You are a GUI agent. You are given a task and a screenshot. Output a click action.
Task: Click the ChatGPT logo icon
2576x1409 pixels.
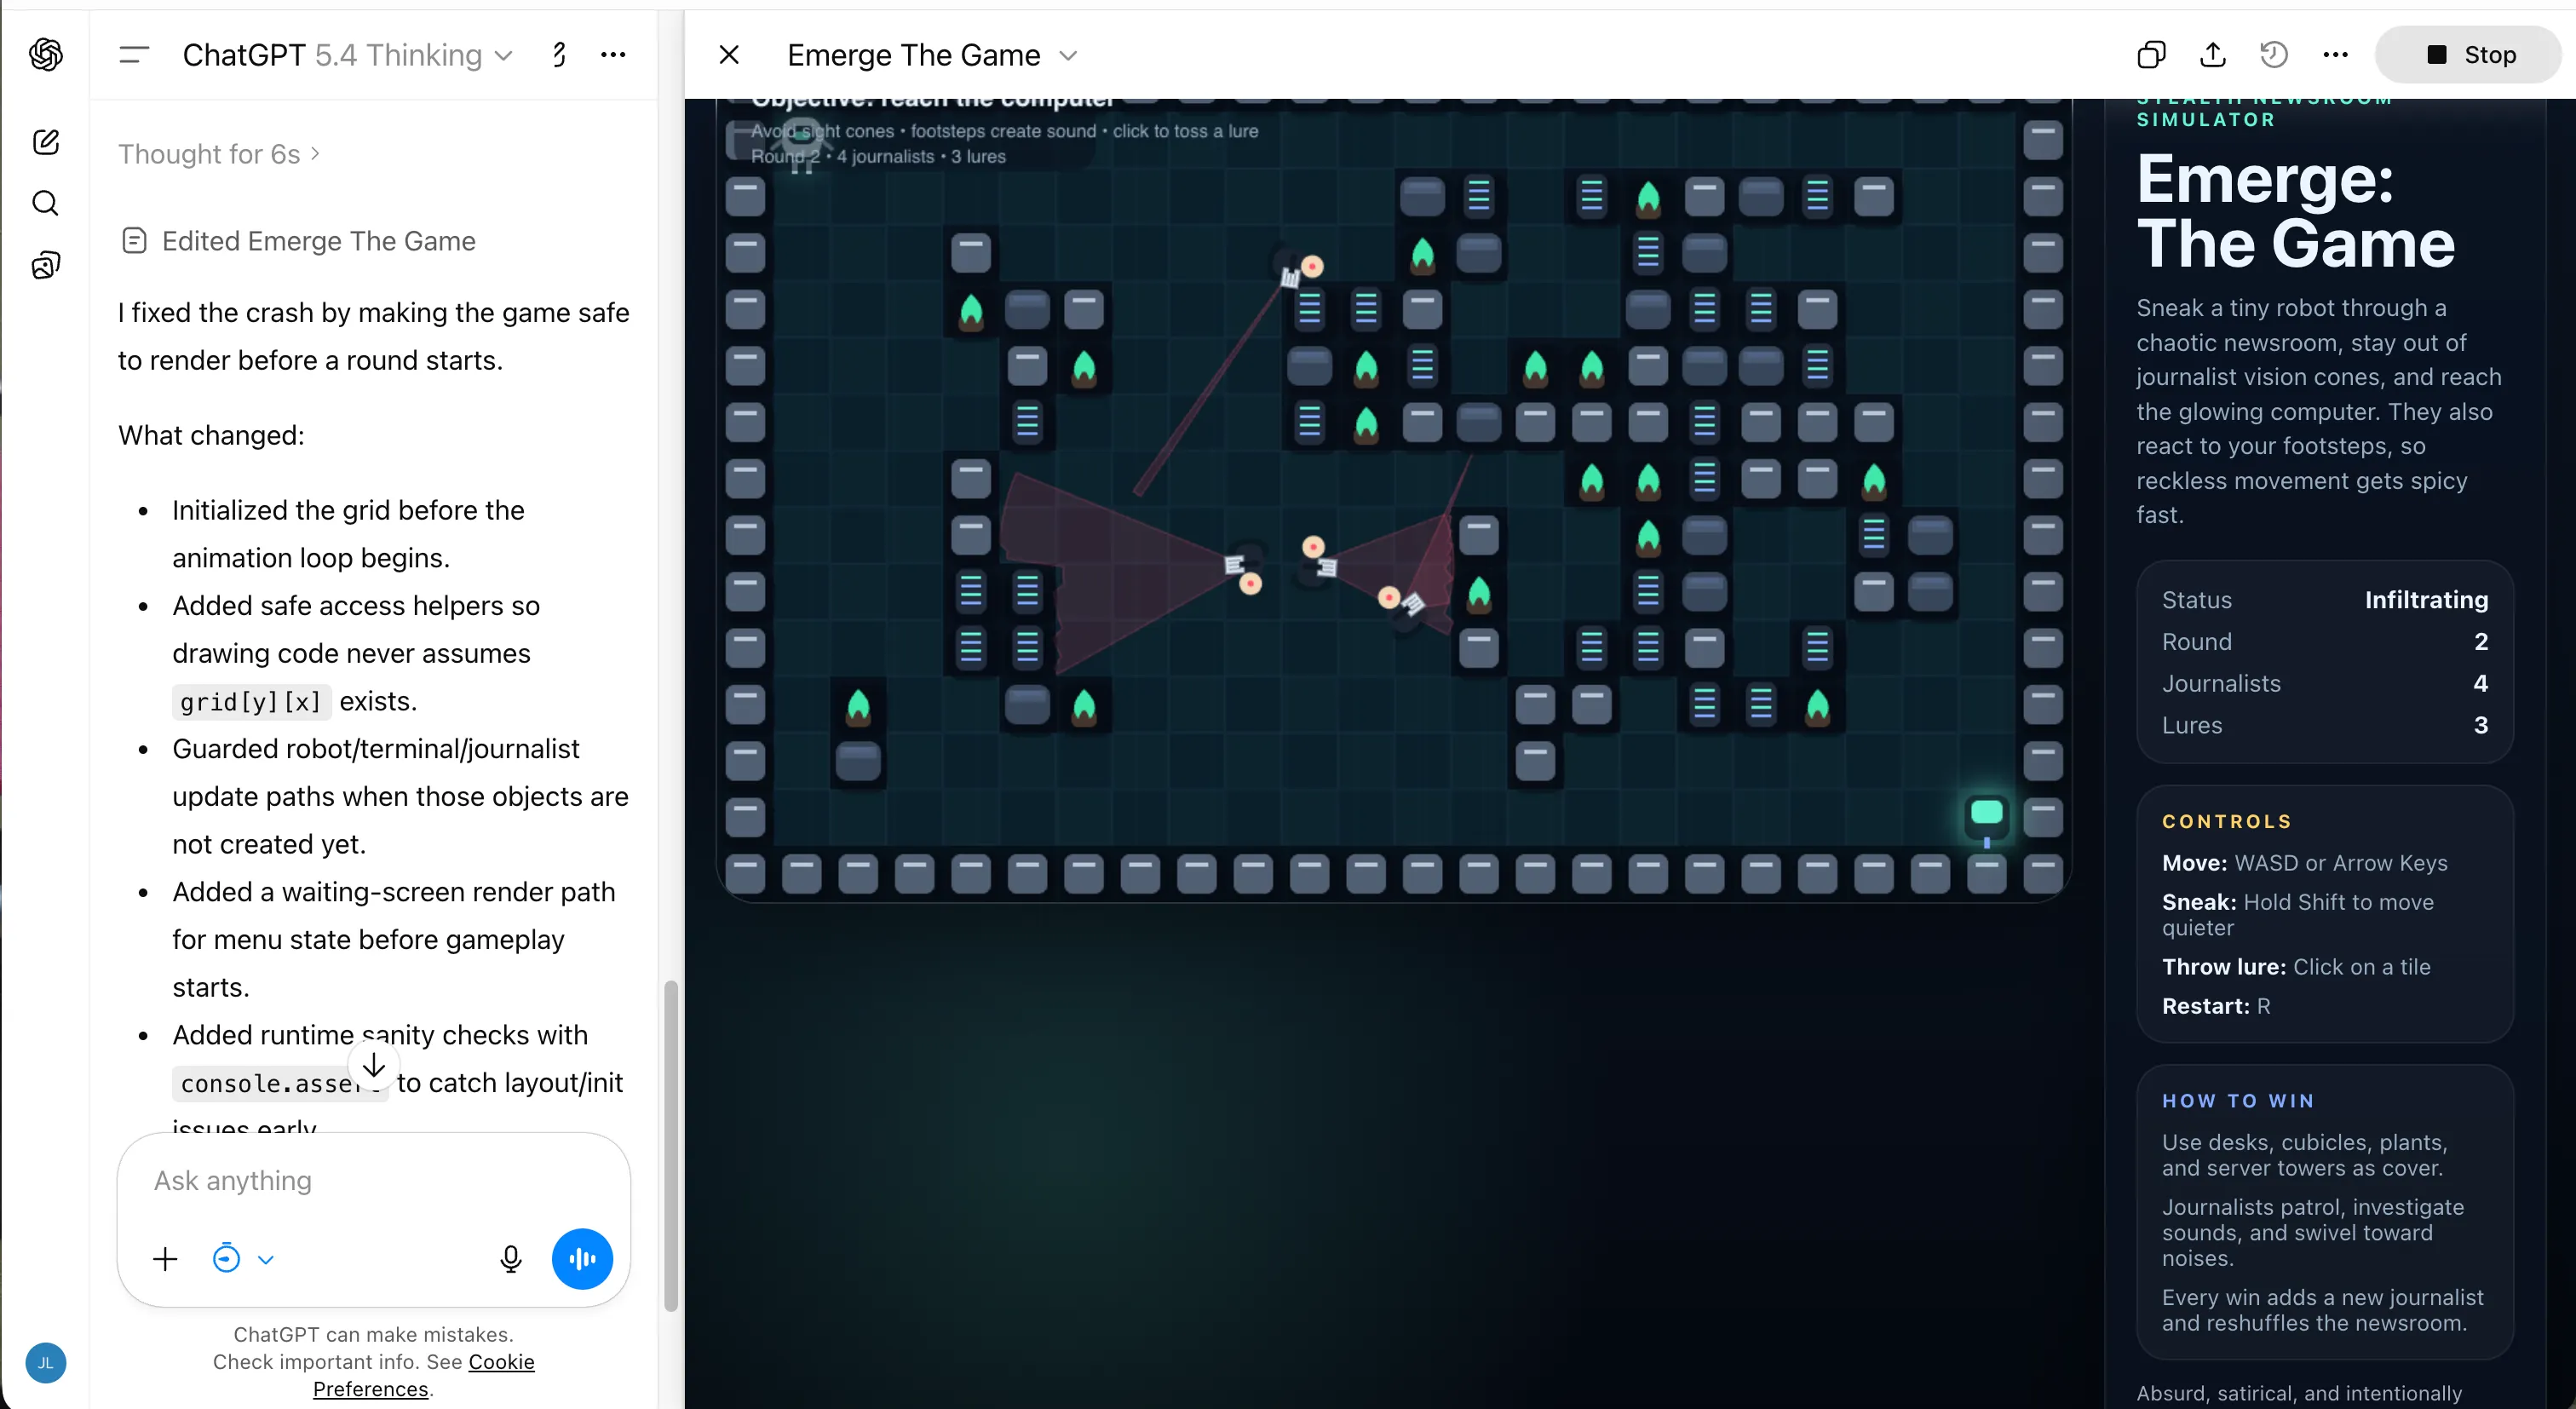[x=46, y=54]
